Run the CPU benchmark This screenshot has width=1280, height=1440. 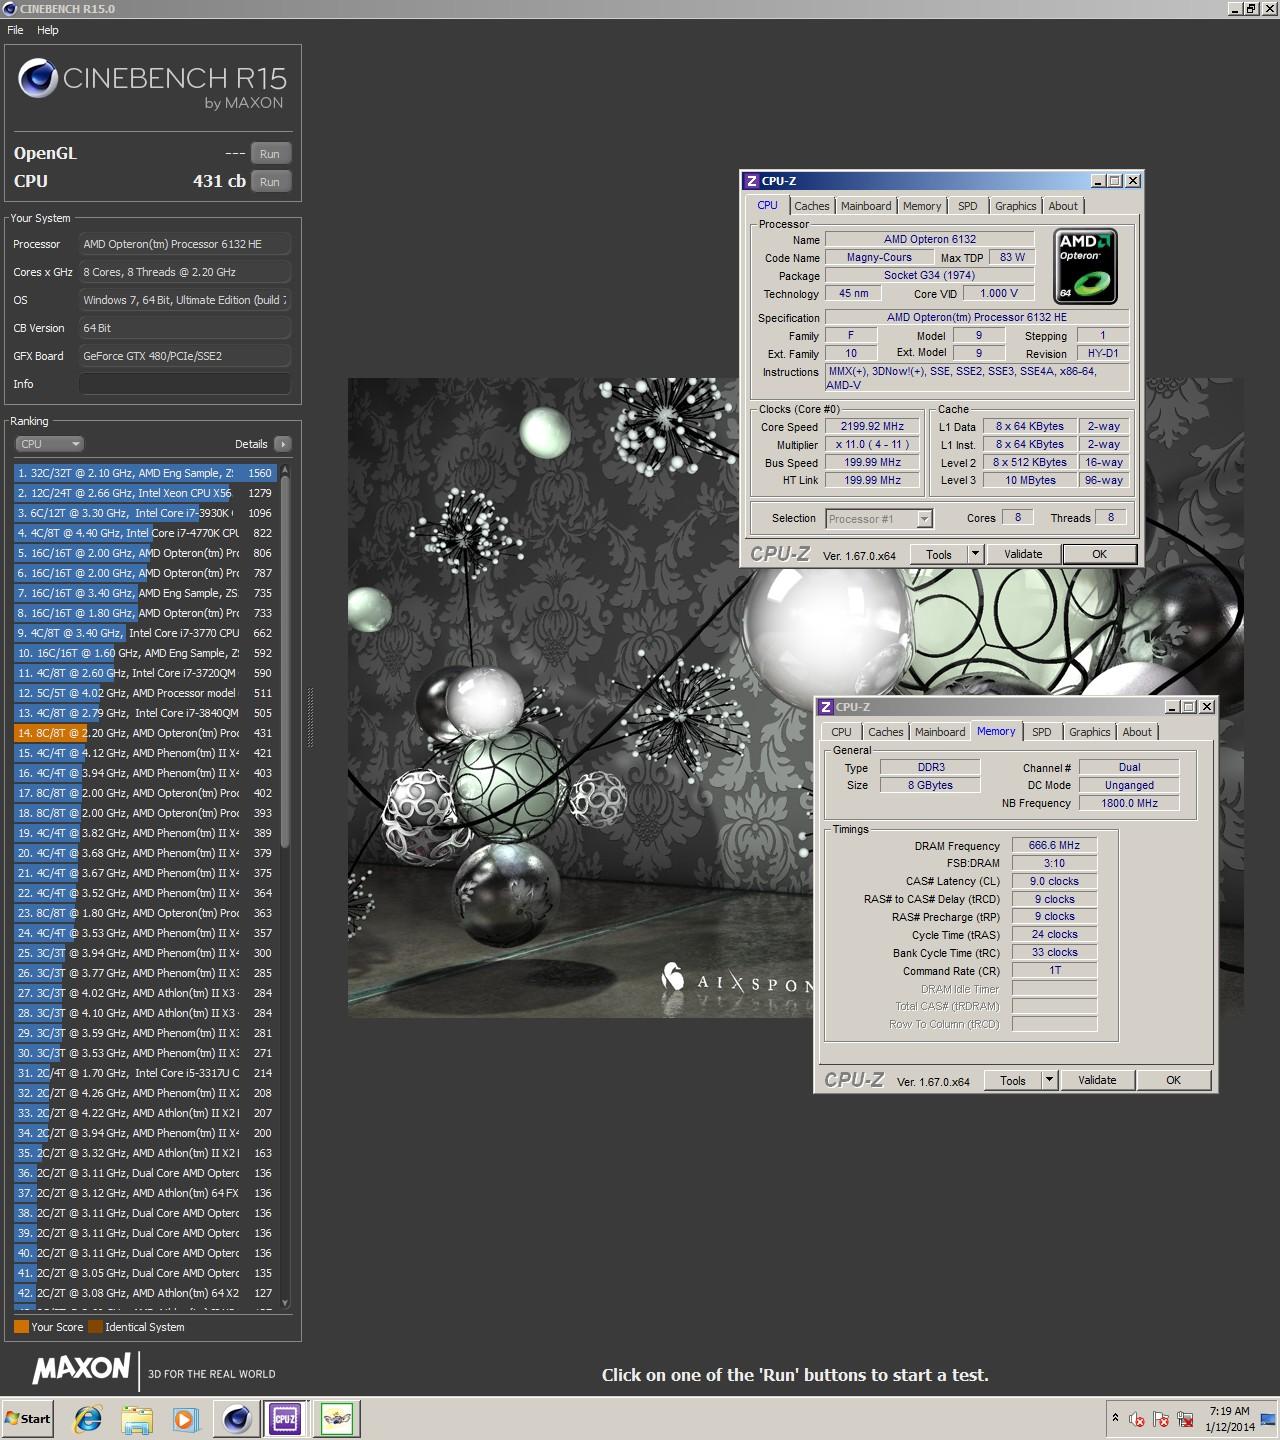tap(270, 182)
